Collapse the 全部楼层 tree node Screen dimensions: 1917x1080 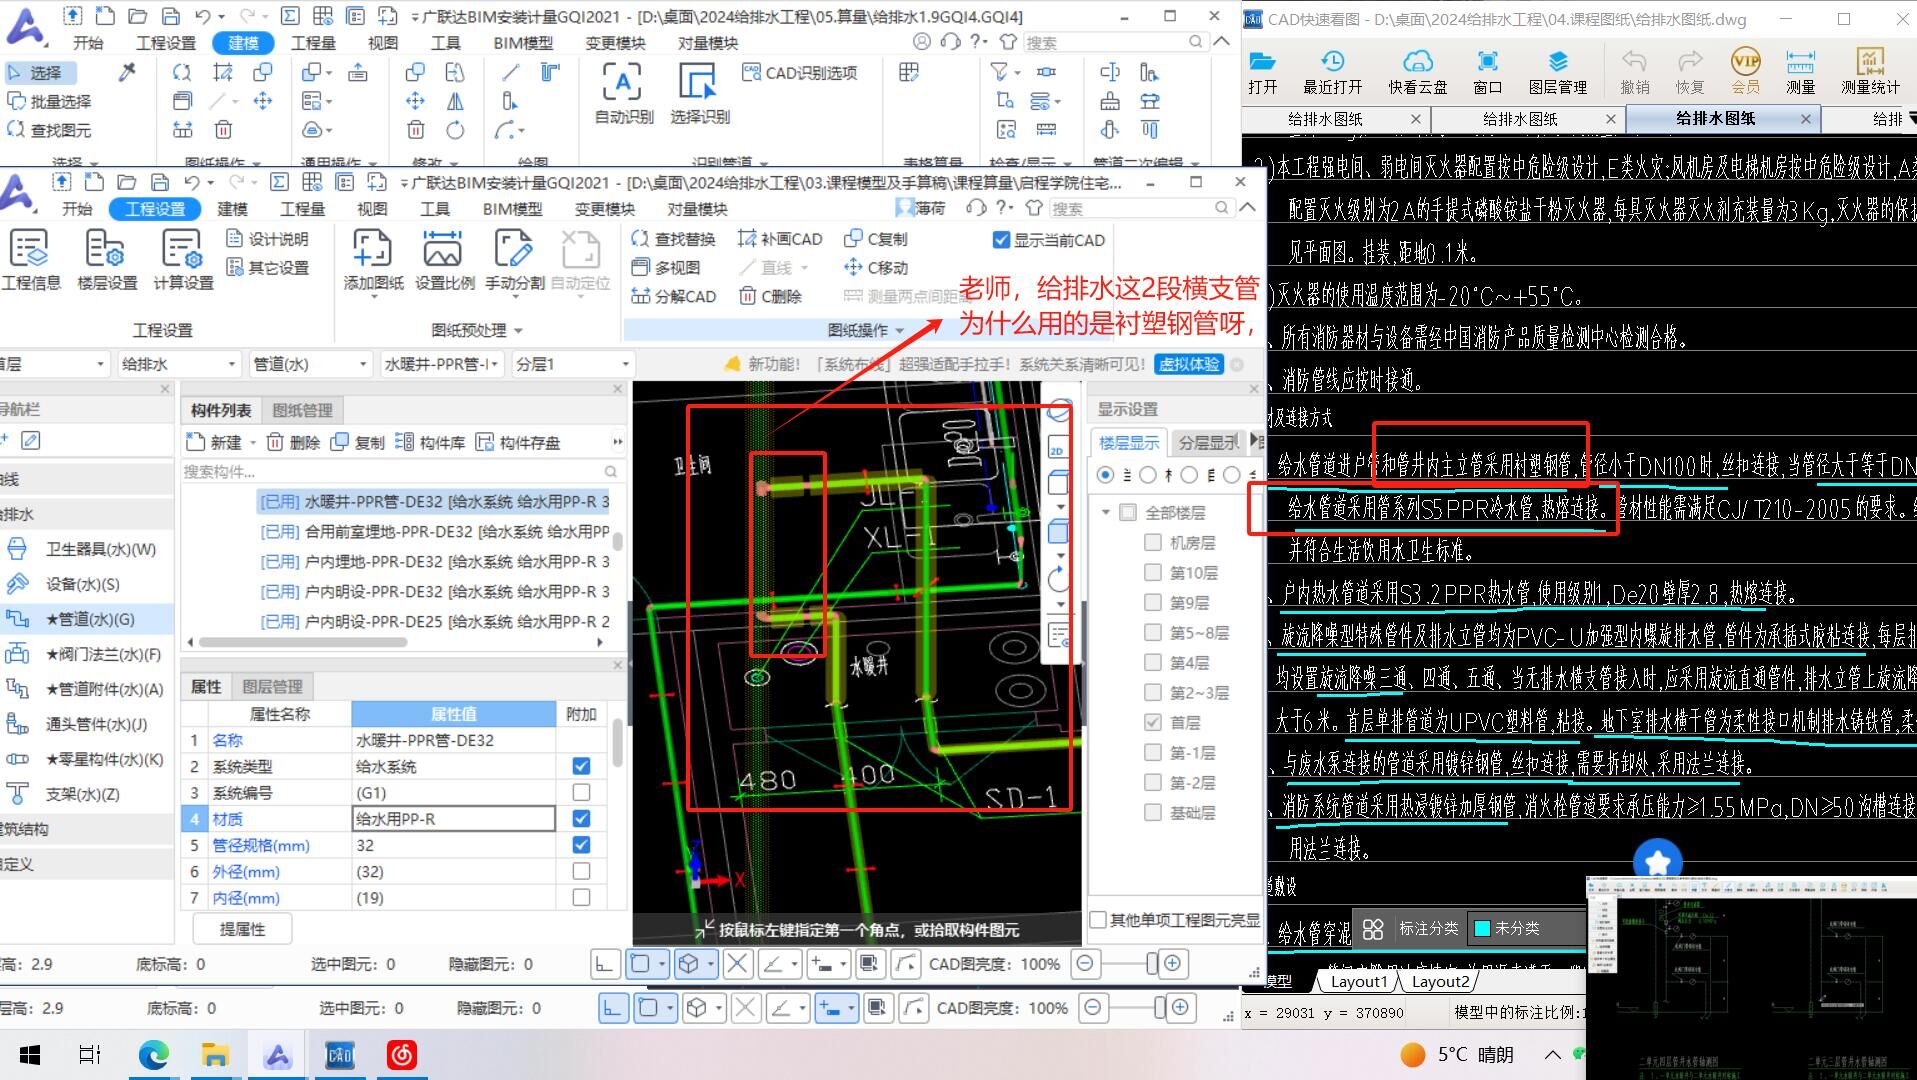(x=1106, y=512)
